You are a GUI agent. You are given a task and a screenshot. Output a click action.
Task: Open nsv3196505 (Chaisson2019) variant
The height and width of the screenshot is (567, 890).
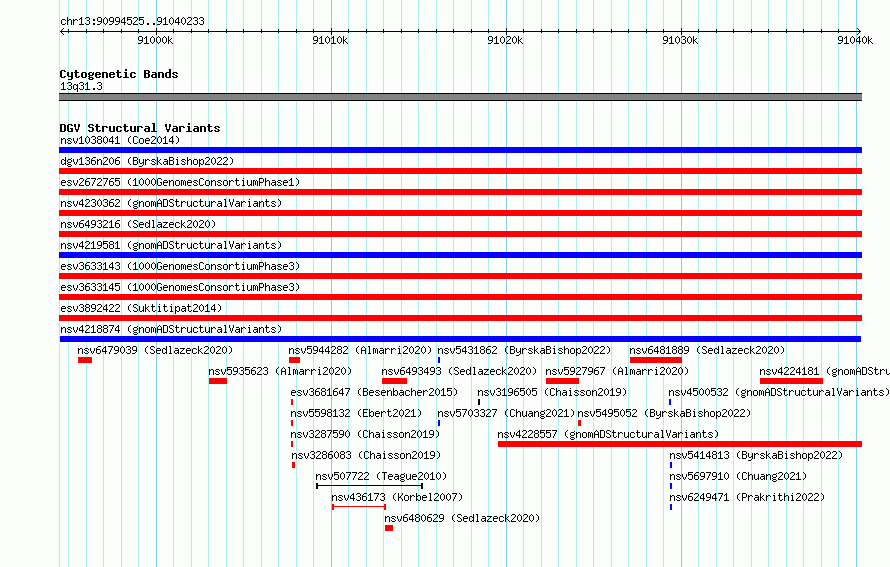(552, 392)
